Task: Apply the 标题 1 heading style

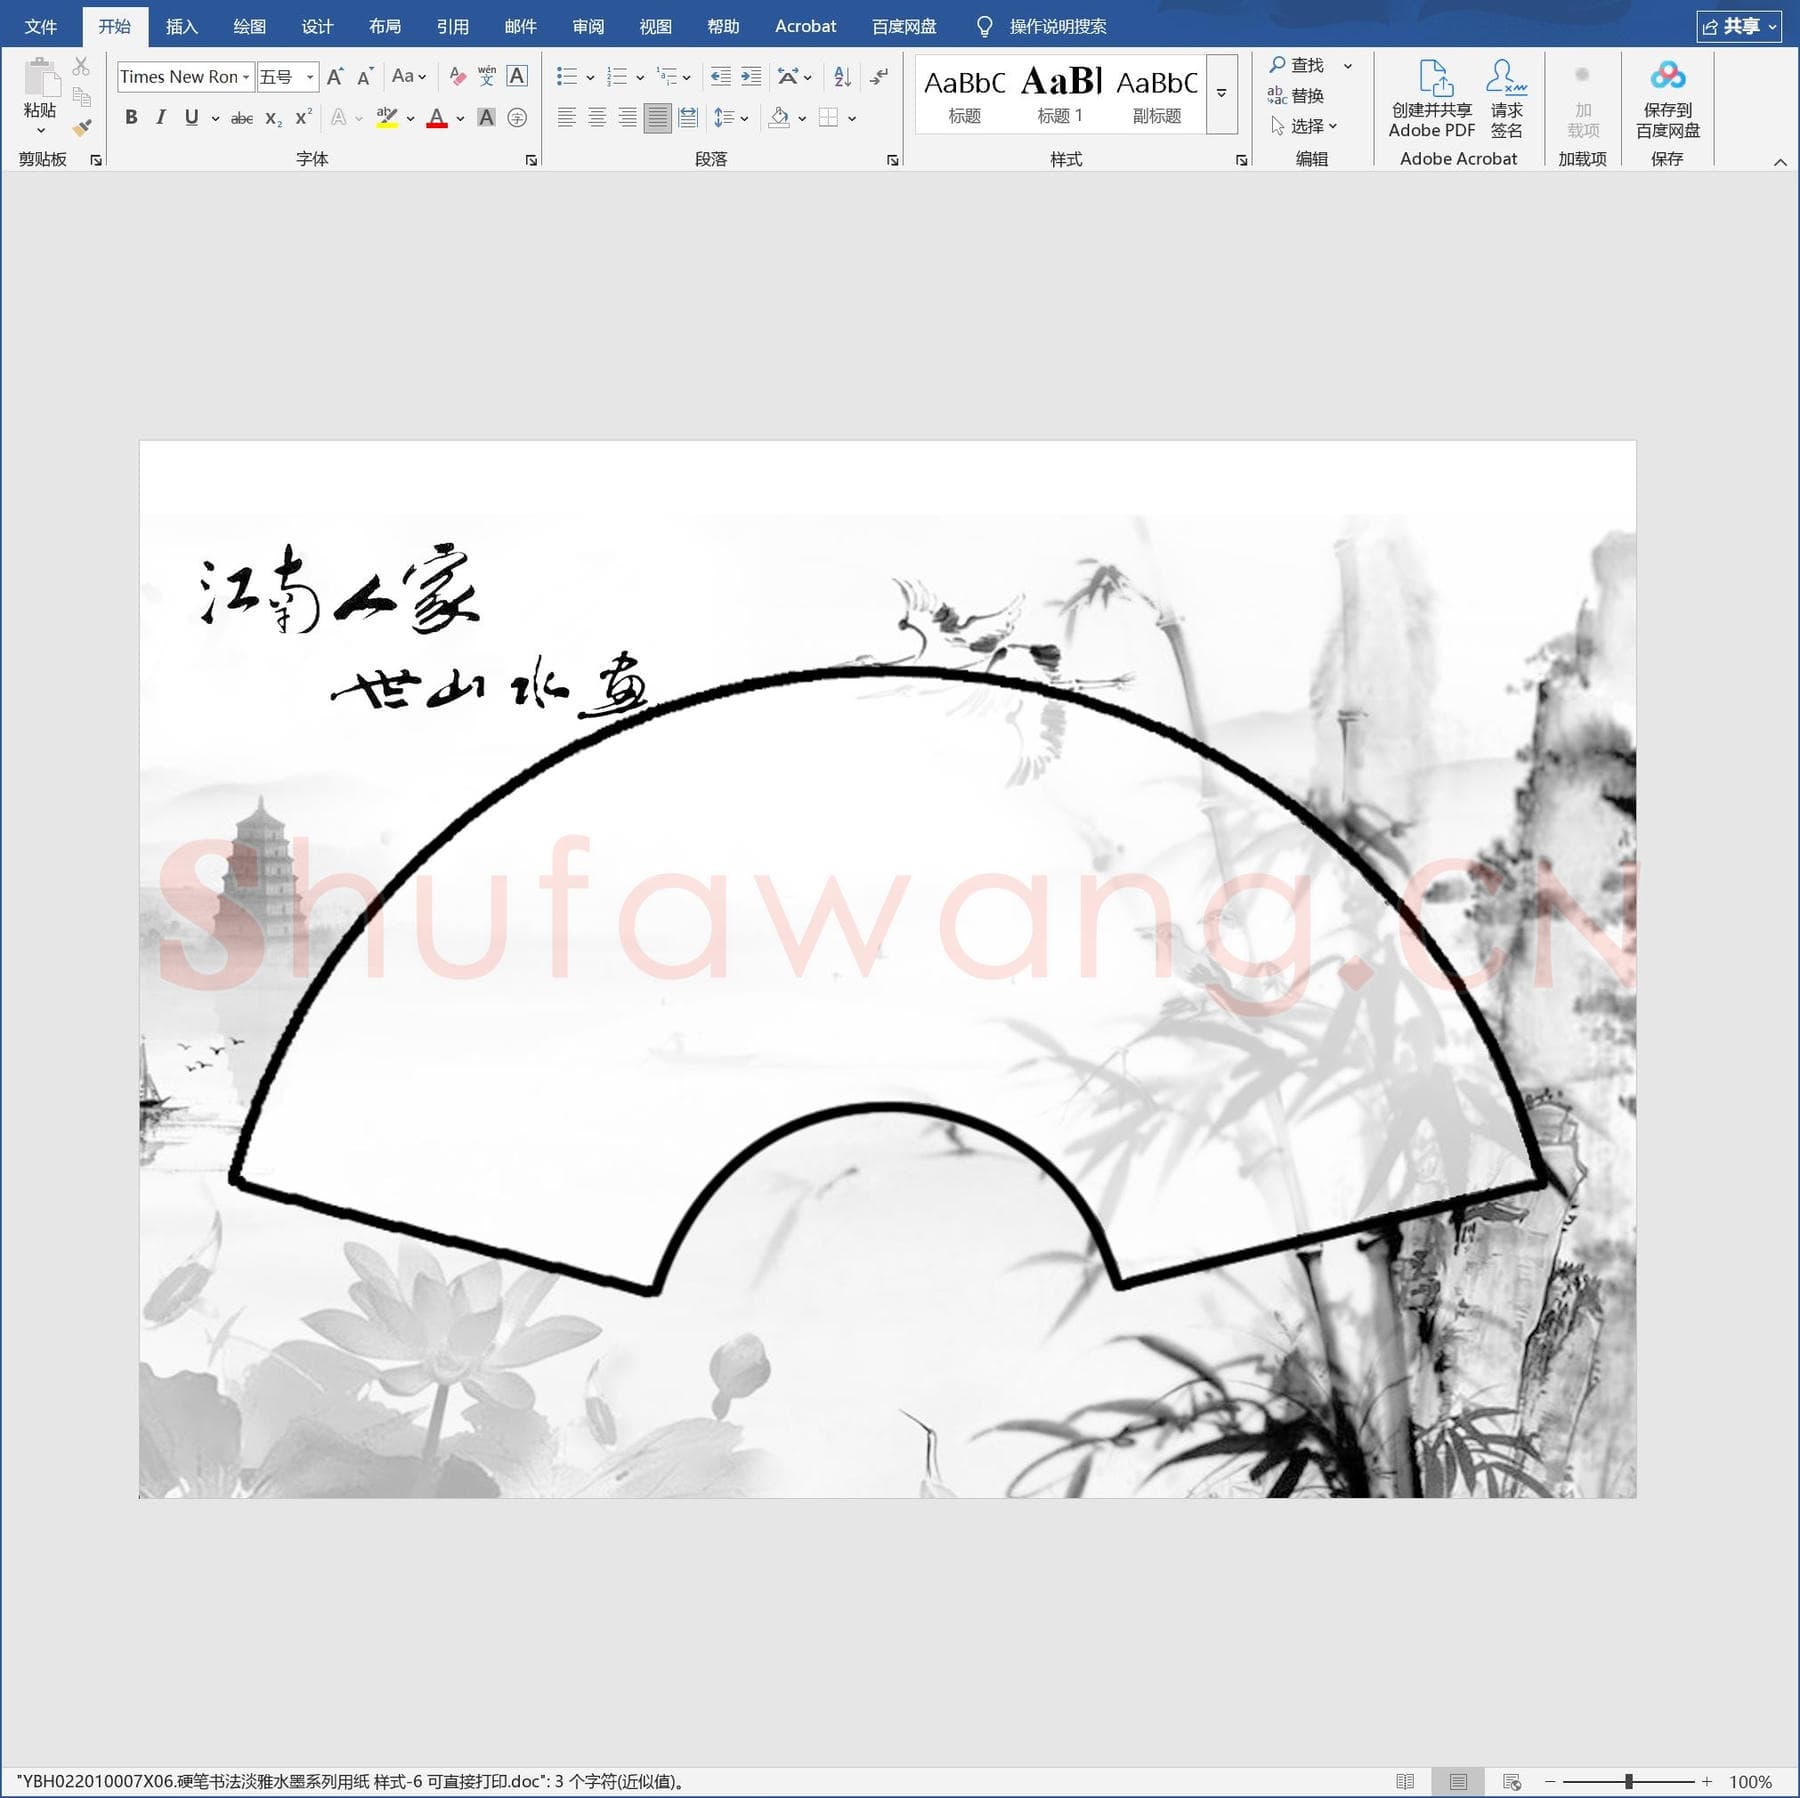Action: [x=1060, y=95]
